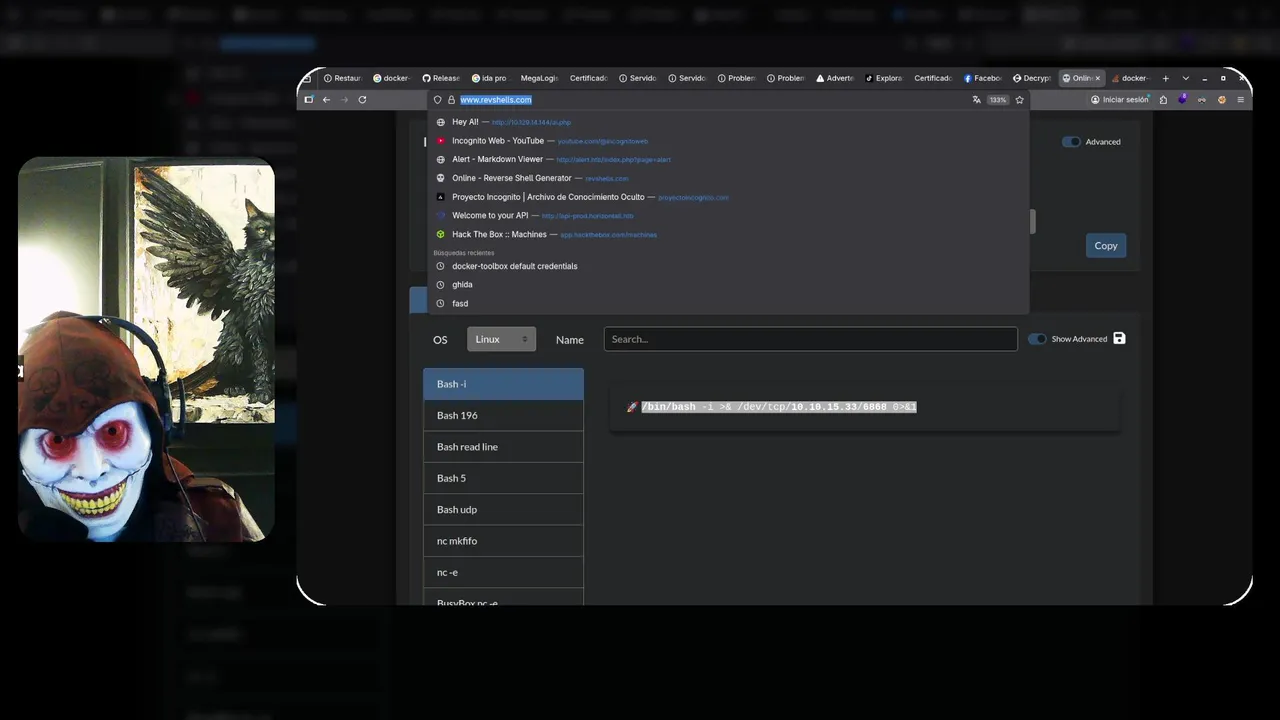Select the nc mkfifo shell
Screen dimensions: 1280x720
(x=503, y=541)
